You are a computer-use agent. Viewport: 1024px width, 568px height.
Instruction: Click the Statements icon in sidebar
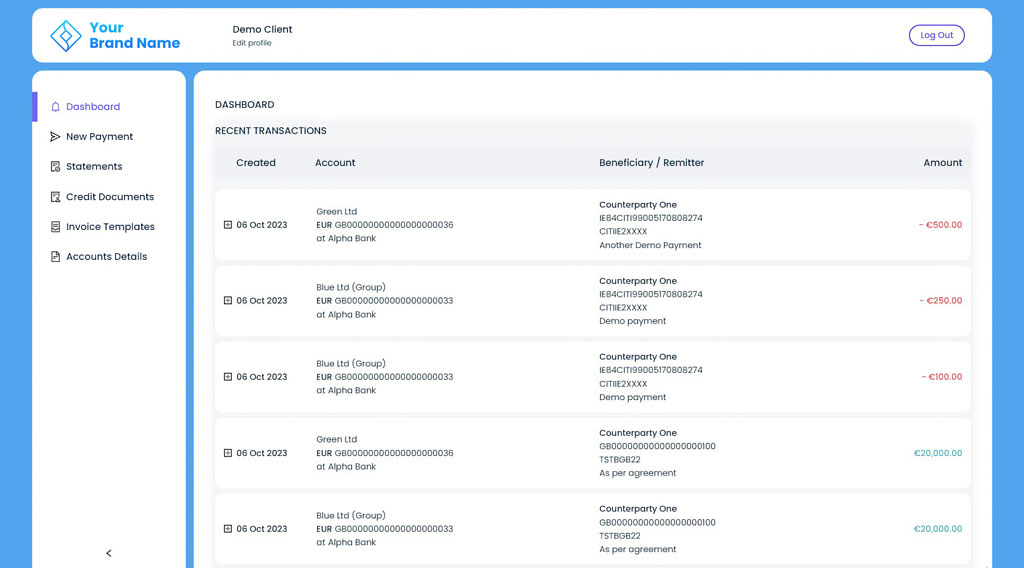click(55, 167)
